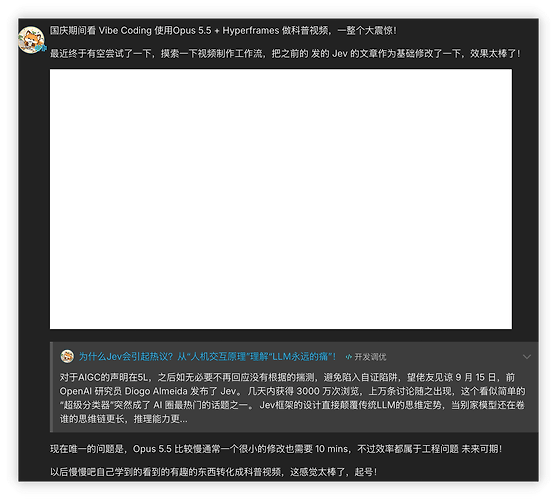The image size is (557, 499).
Task: Open the post author's fox avatar
Action: pyautogui.click(x=32, y=40)
